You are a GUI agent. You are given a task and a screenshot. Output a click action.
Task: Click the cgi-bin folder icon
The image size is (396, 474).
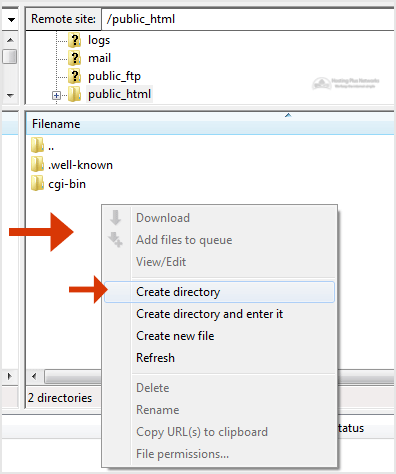click(37, 183)
